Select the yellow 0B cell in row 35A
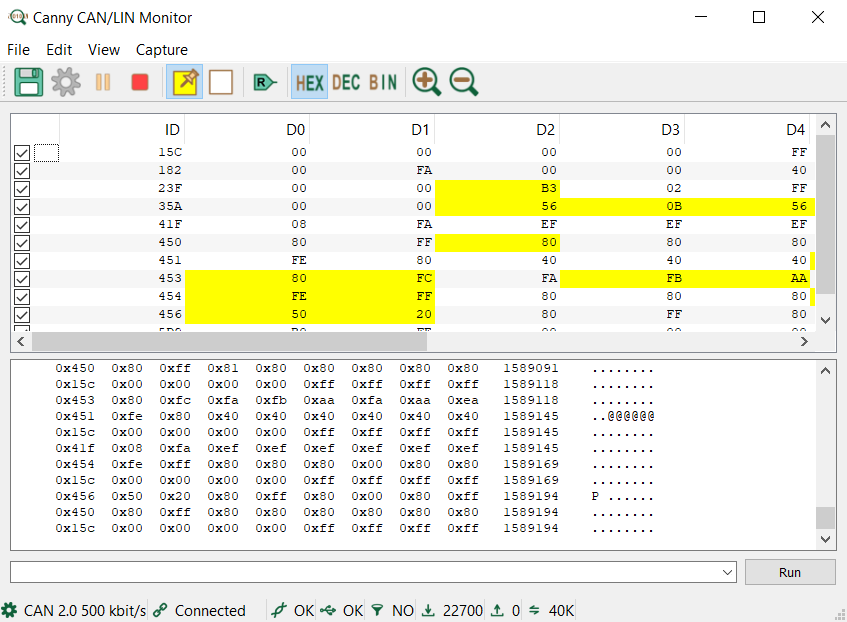The image size is (847, 622). [x=622, y=206]
